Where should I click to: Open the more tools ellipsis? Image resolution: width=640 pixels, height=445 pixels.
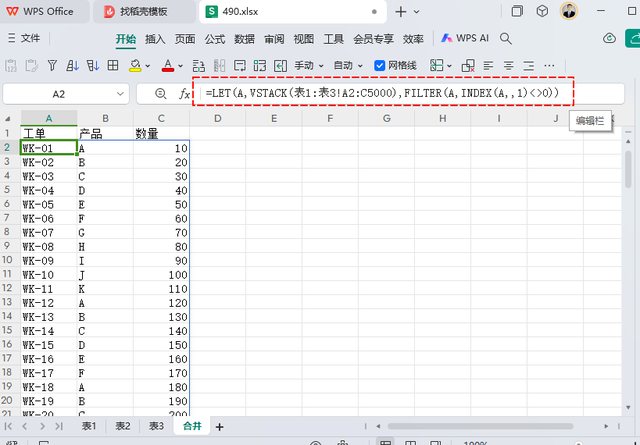(x=549, y=65)
